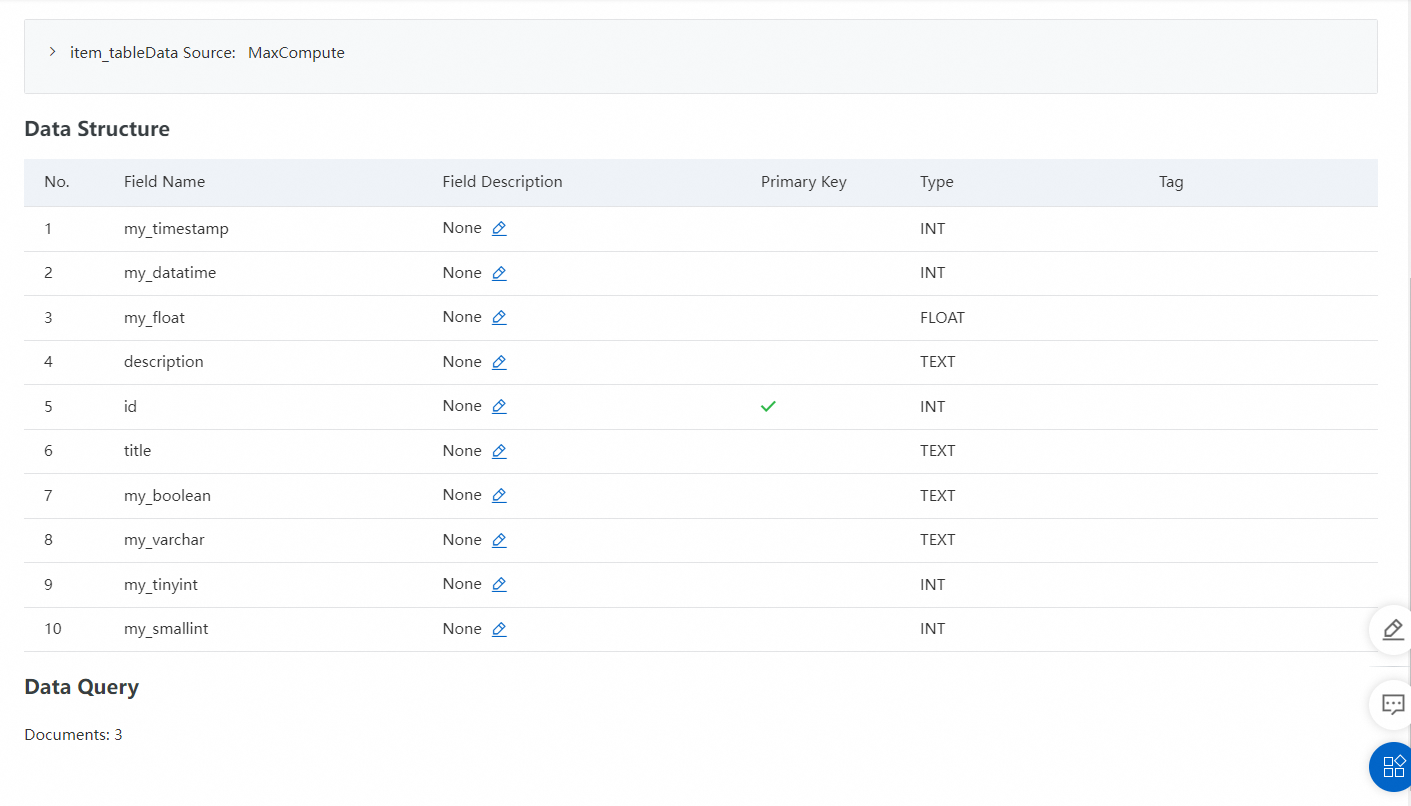Edit description of my_varchar field
The height and width of the screenshot is (806, 1411).
499,540
